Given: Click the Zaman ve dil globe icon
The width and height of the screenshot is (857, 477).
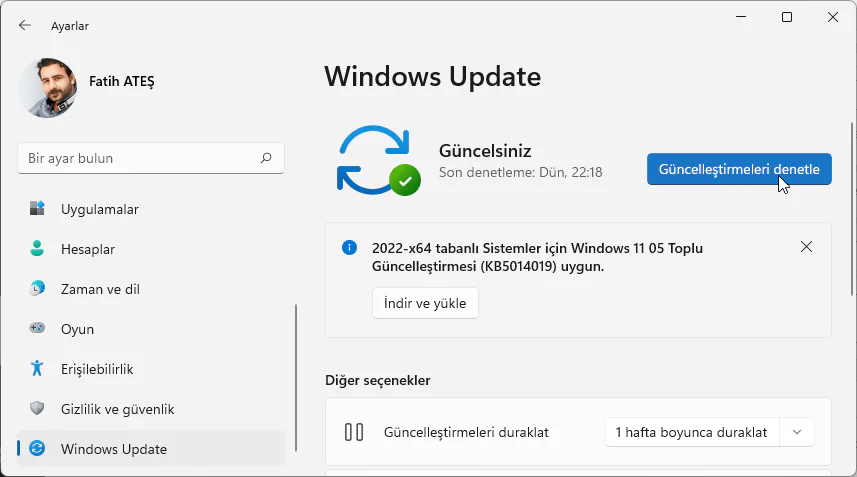Looking at the screenshot, I should coord(38,289).
